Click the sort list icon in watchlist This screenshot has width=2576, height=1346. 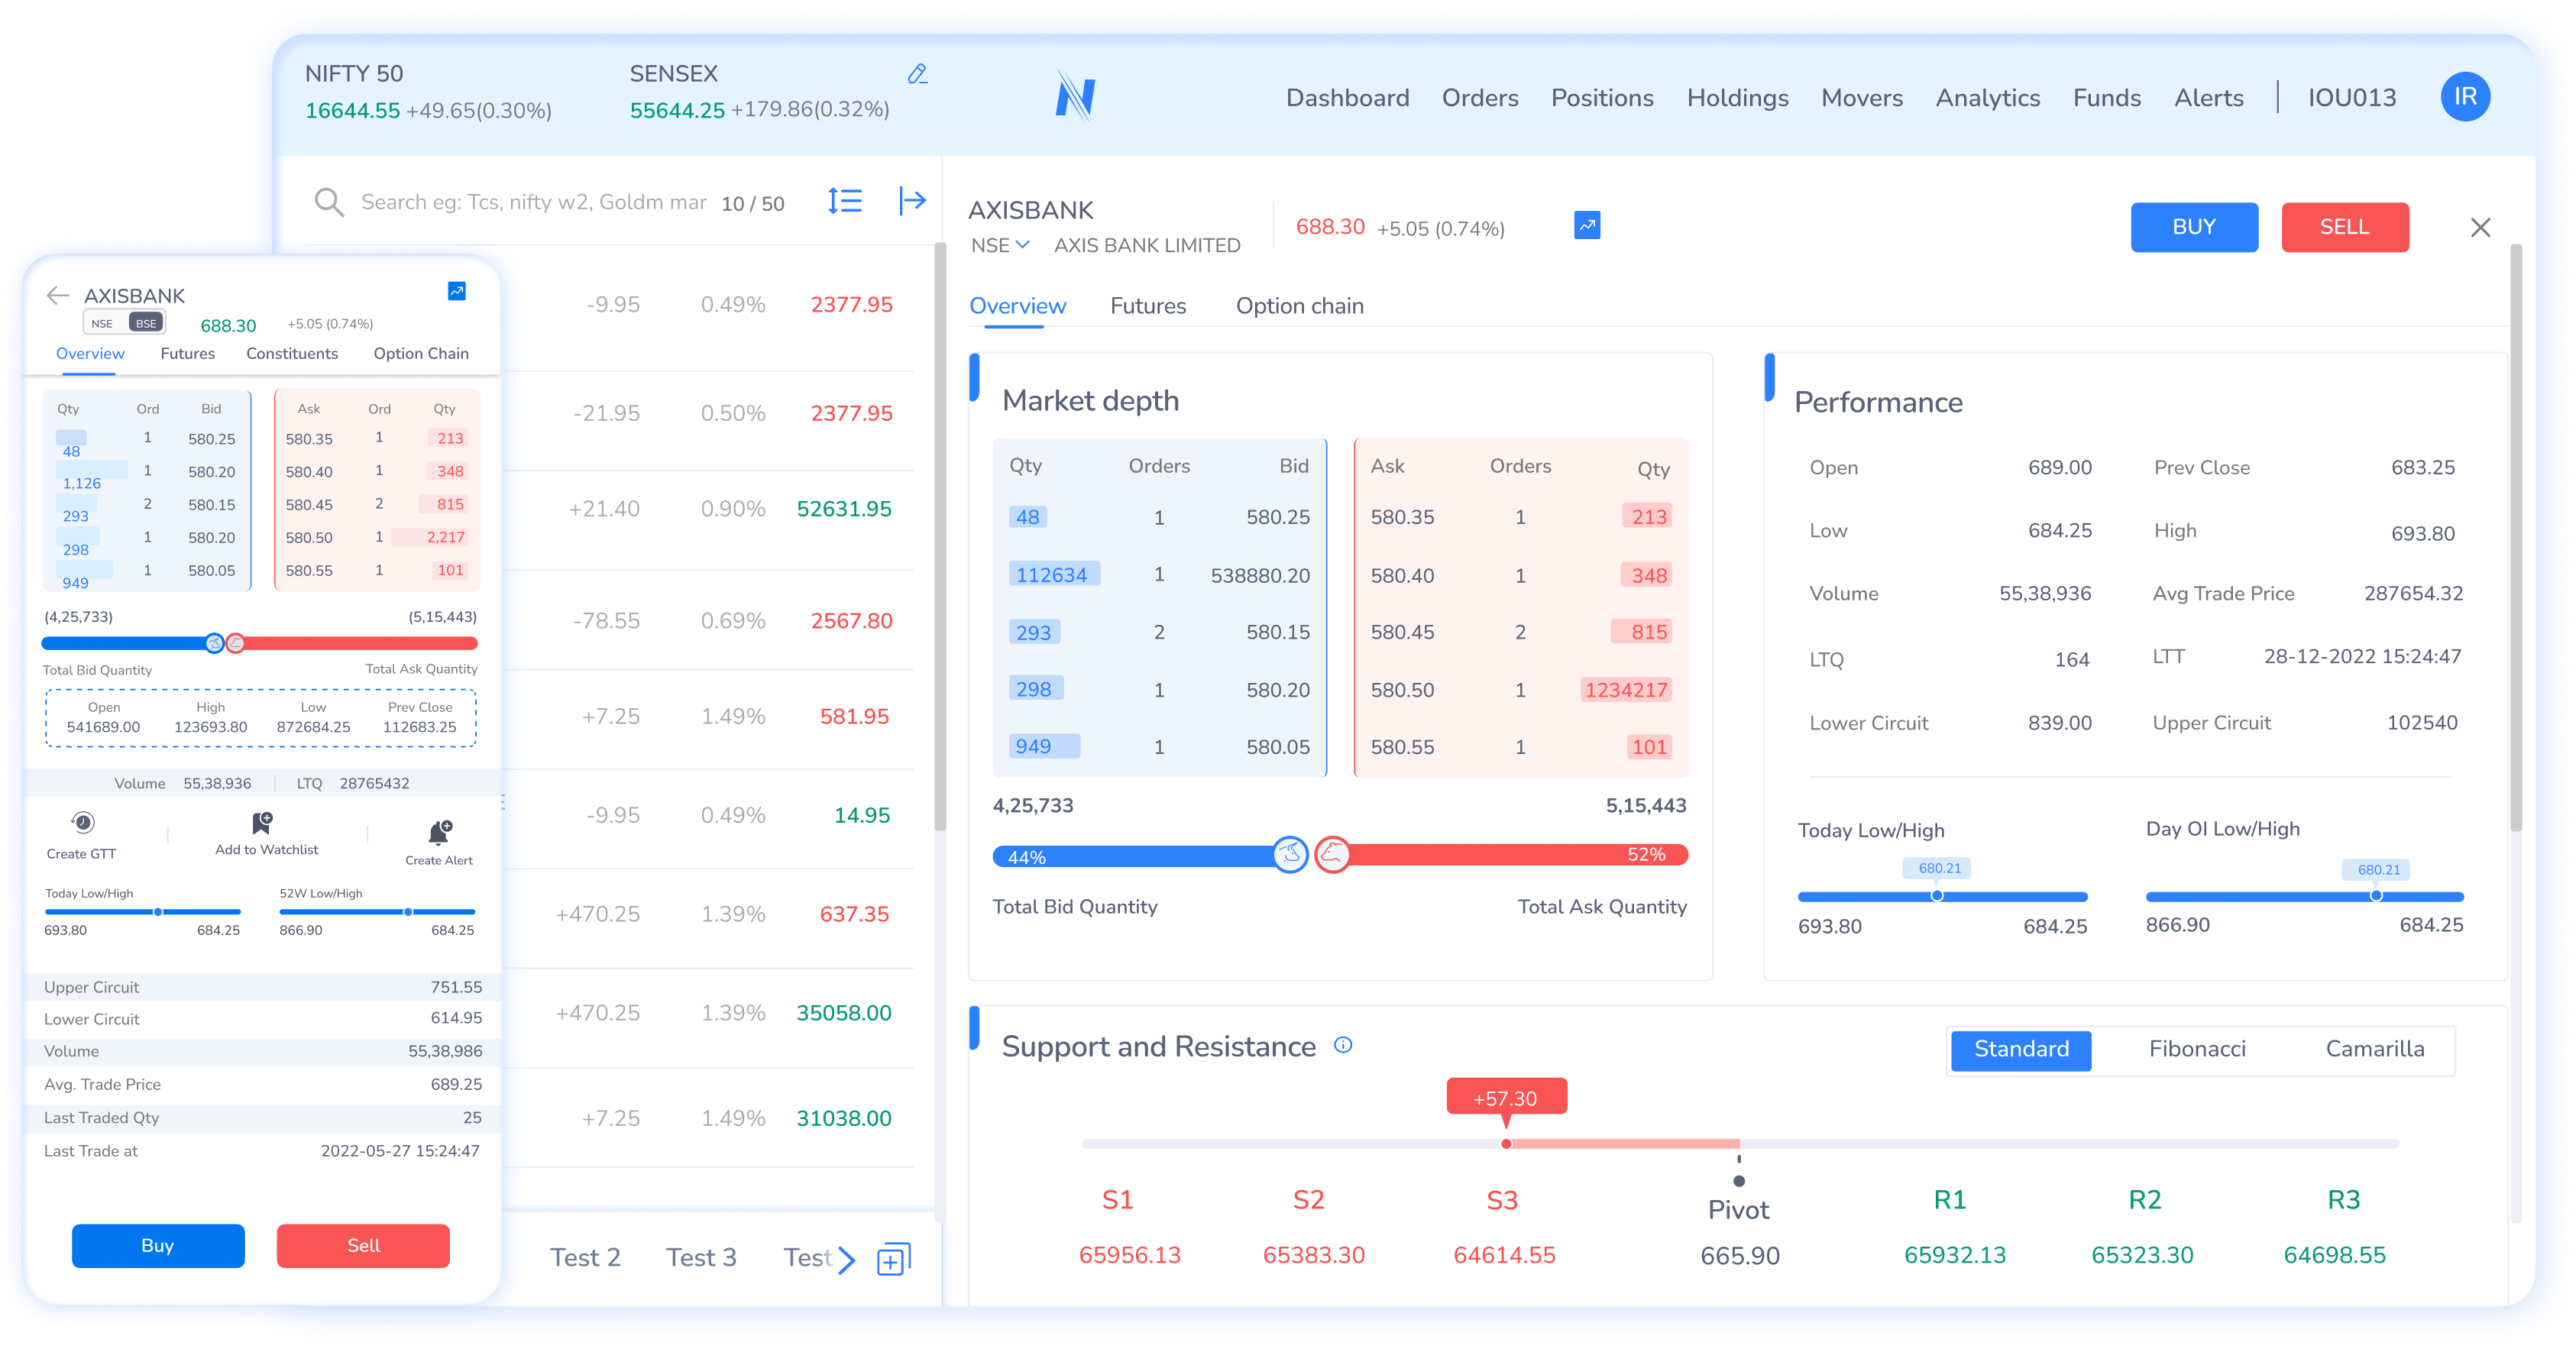pos(845,201)
